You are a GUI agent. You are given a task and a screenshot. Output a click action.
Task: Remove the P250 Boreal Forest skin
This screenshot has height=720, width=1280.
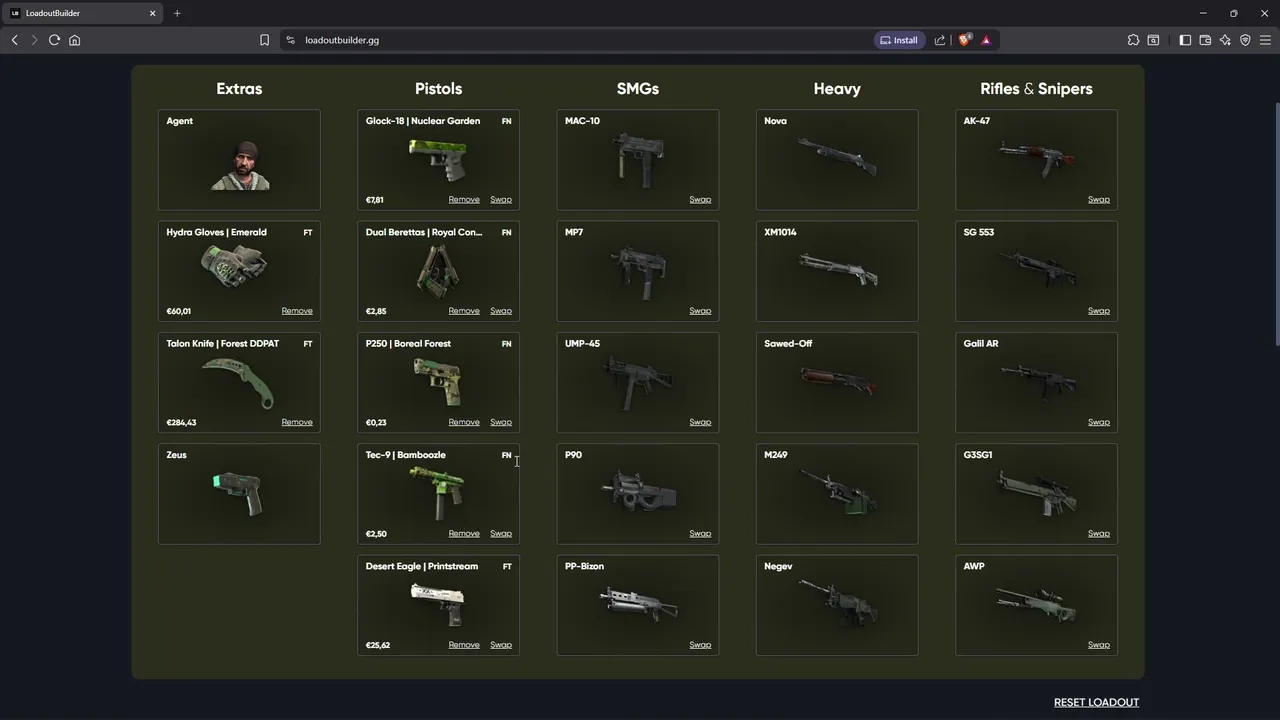[x=464, y=422]
